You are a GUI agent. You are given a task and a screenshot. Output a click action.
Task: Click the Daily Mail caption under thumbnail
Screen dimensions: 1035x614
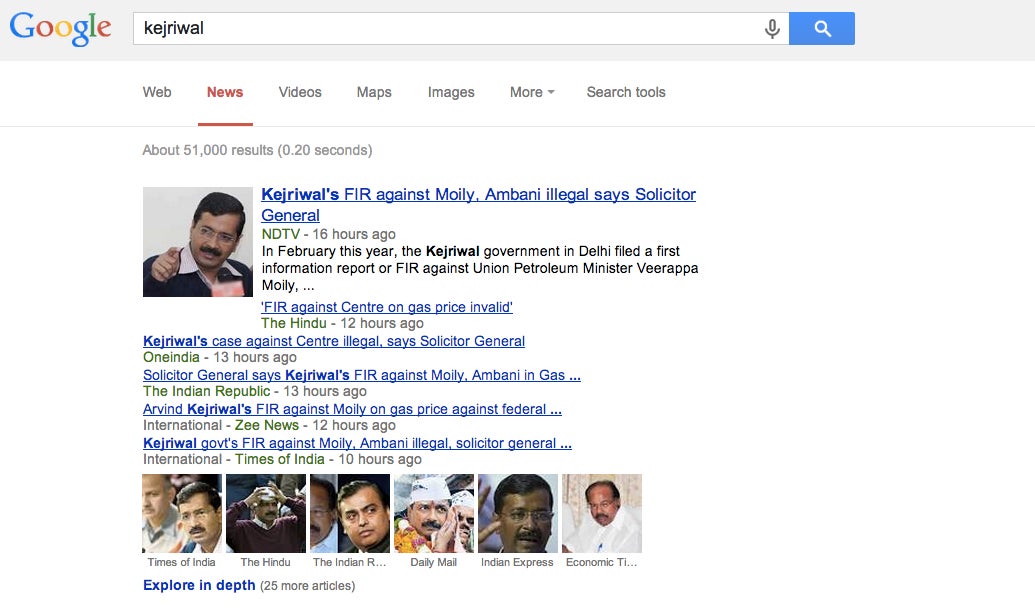pyautogui.click(x=433, y=563)
